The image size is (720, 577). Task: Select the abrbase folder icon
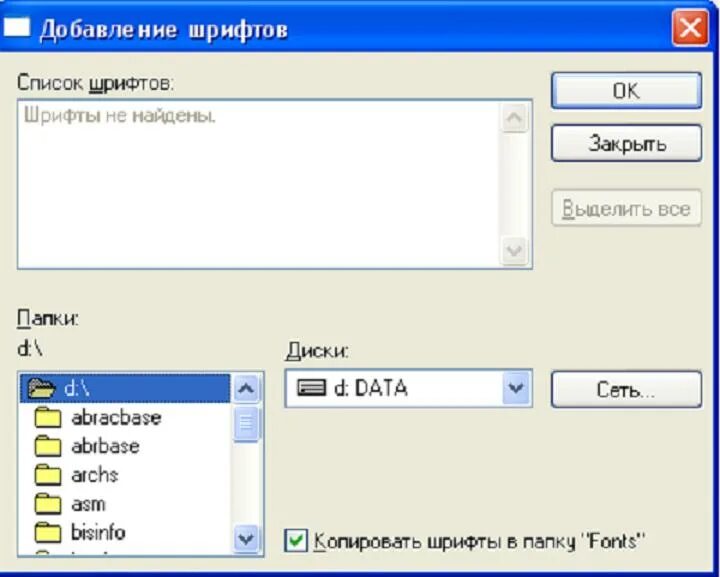tap(48, 446)
